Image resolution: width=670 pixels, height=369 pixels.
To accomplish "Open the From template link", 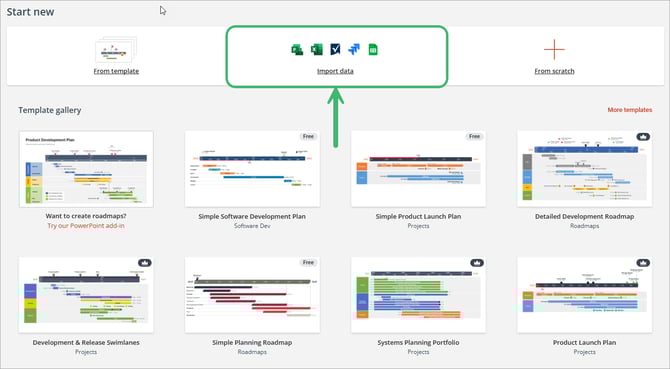I will click(x=116, y=71).
